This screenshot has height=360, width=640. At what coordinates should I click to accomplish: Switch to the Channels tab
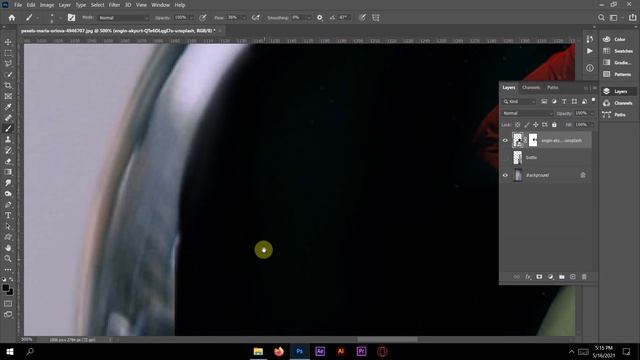(531, 87)
